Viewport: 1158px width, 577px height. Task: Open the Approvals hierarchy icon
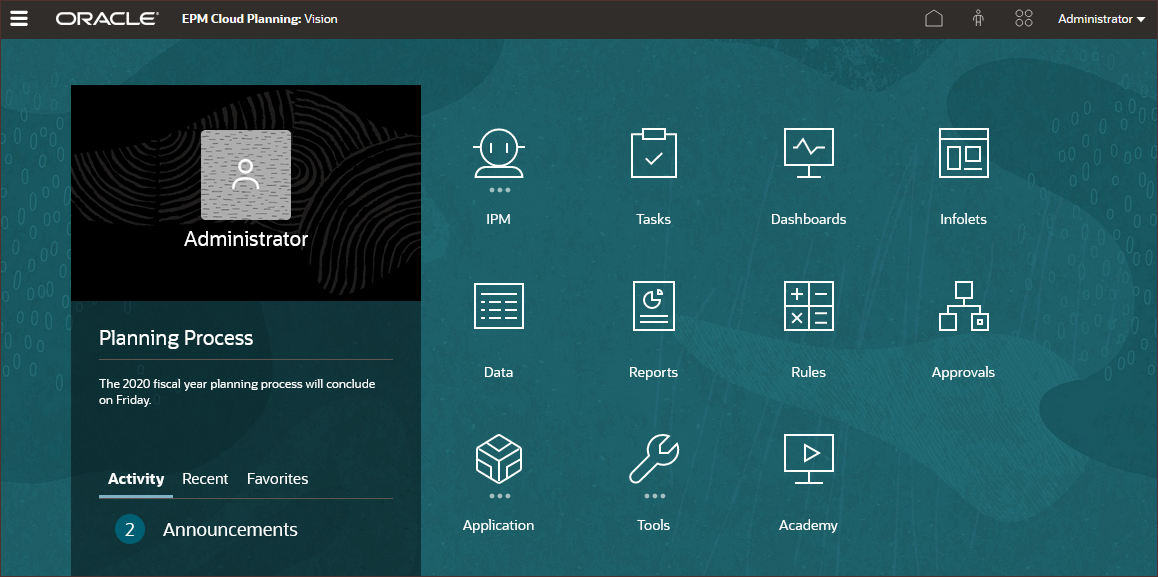coord(964,306)
